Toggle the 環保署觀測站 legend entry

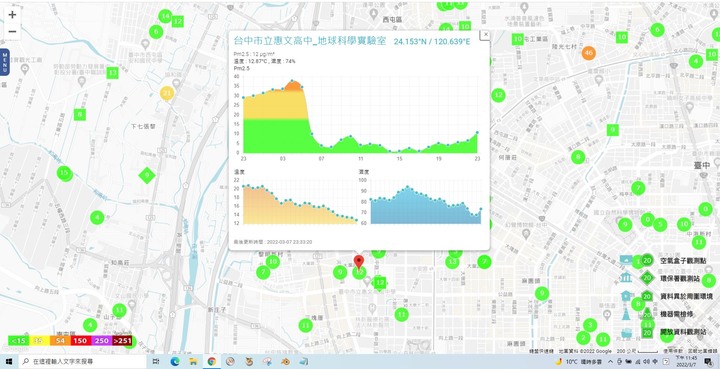point(679,278)
